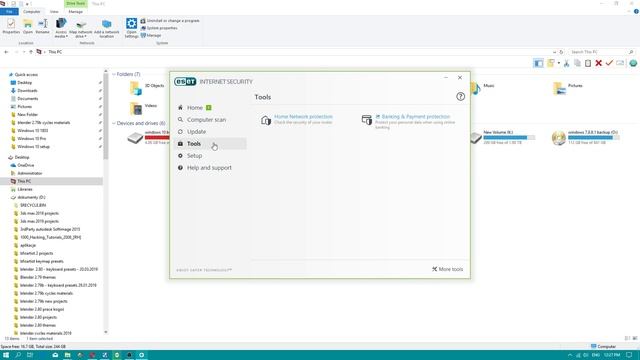Select Libraries in navigation pane
The height and width of the screenshot is (360, 640).
(x=24, y=189)
